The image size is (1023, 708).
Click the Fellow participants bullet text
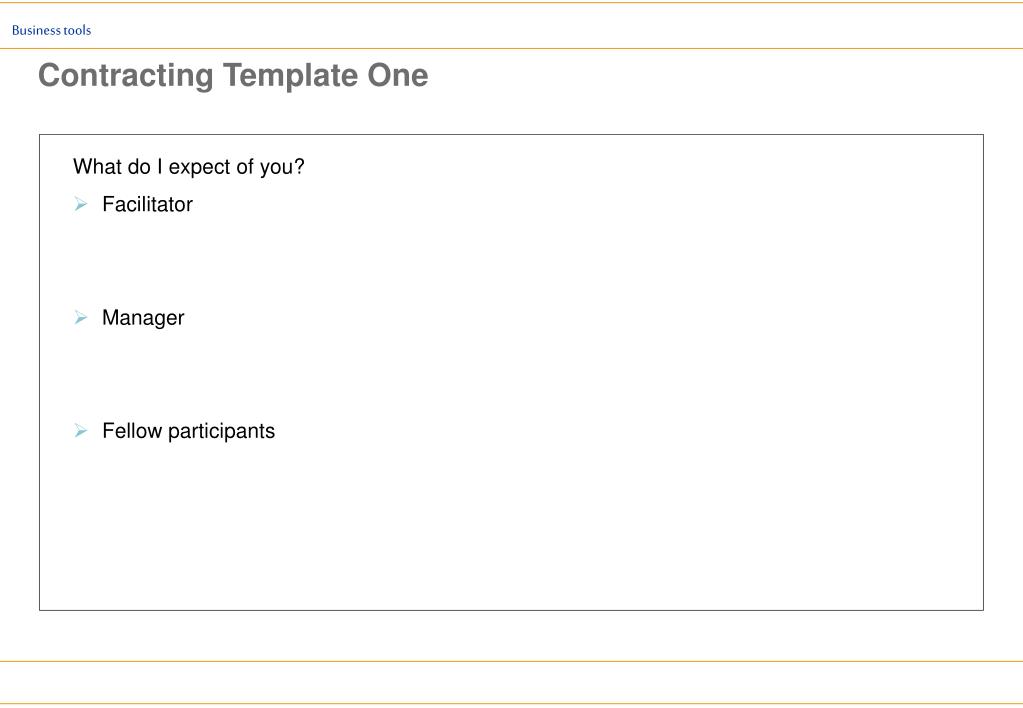point(189,431)
